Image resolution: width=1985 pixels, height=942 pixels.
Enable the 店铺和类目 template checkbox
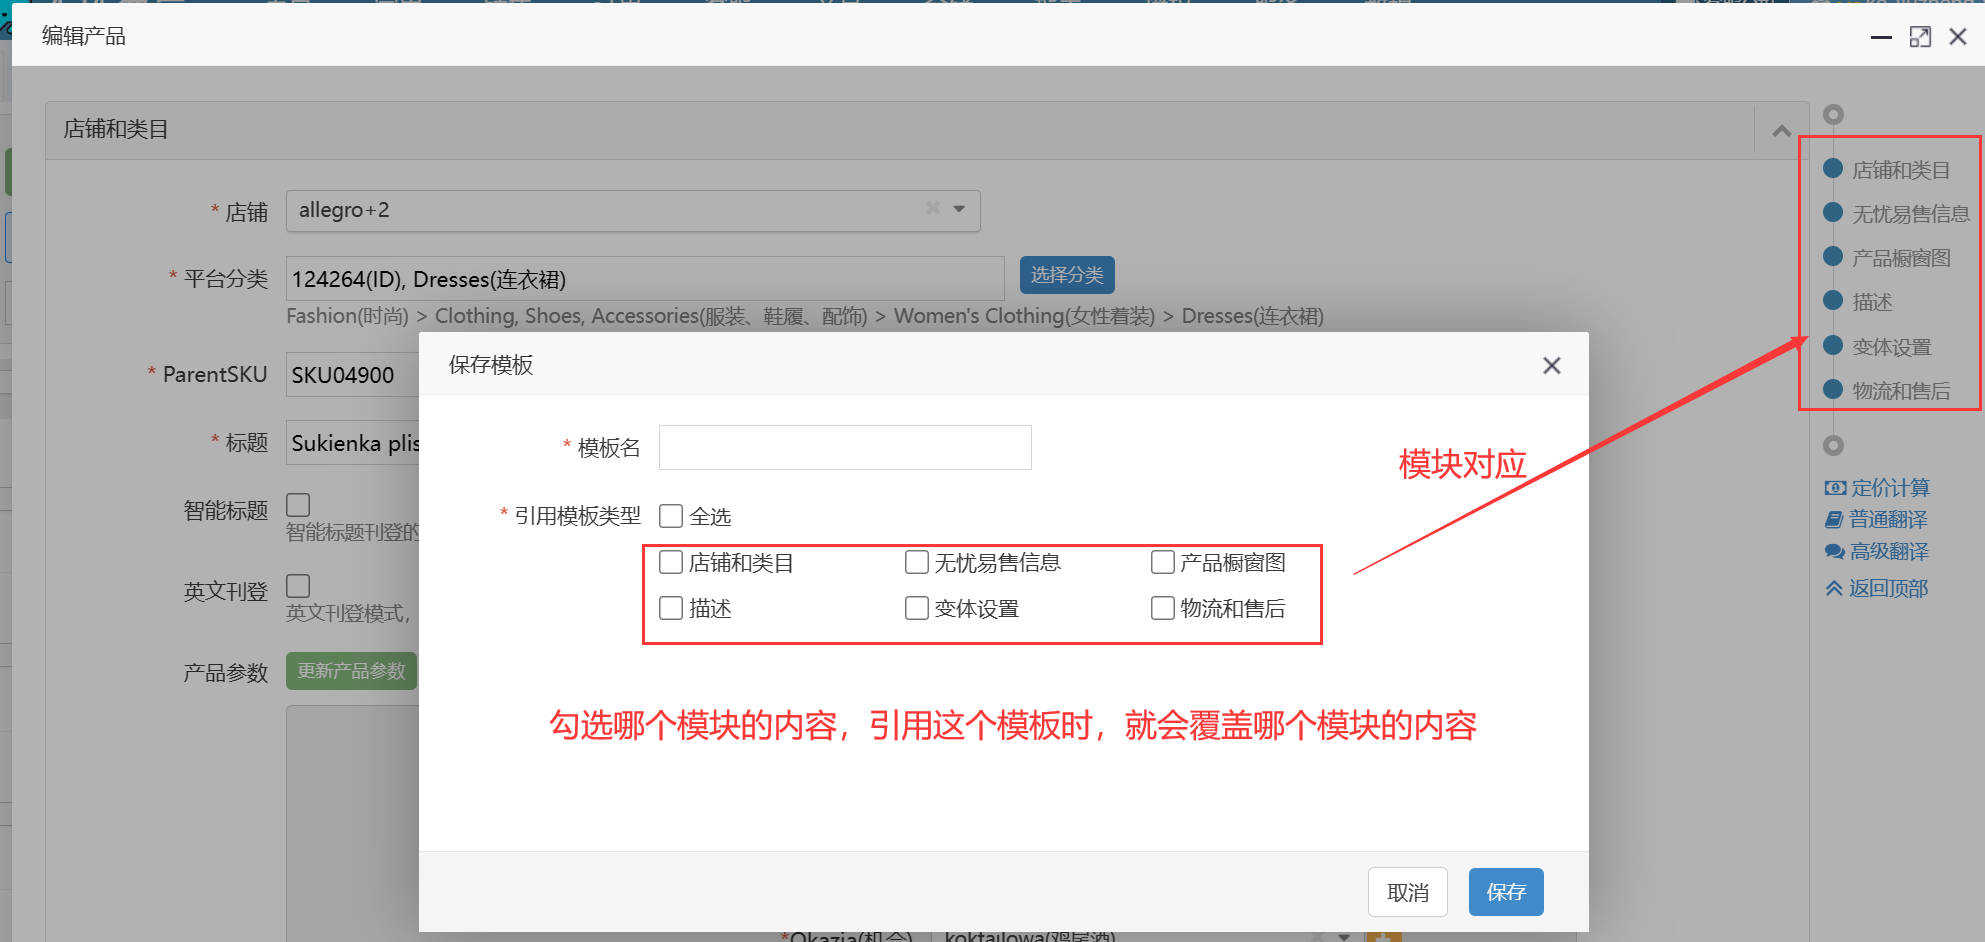coord(671,563)
